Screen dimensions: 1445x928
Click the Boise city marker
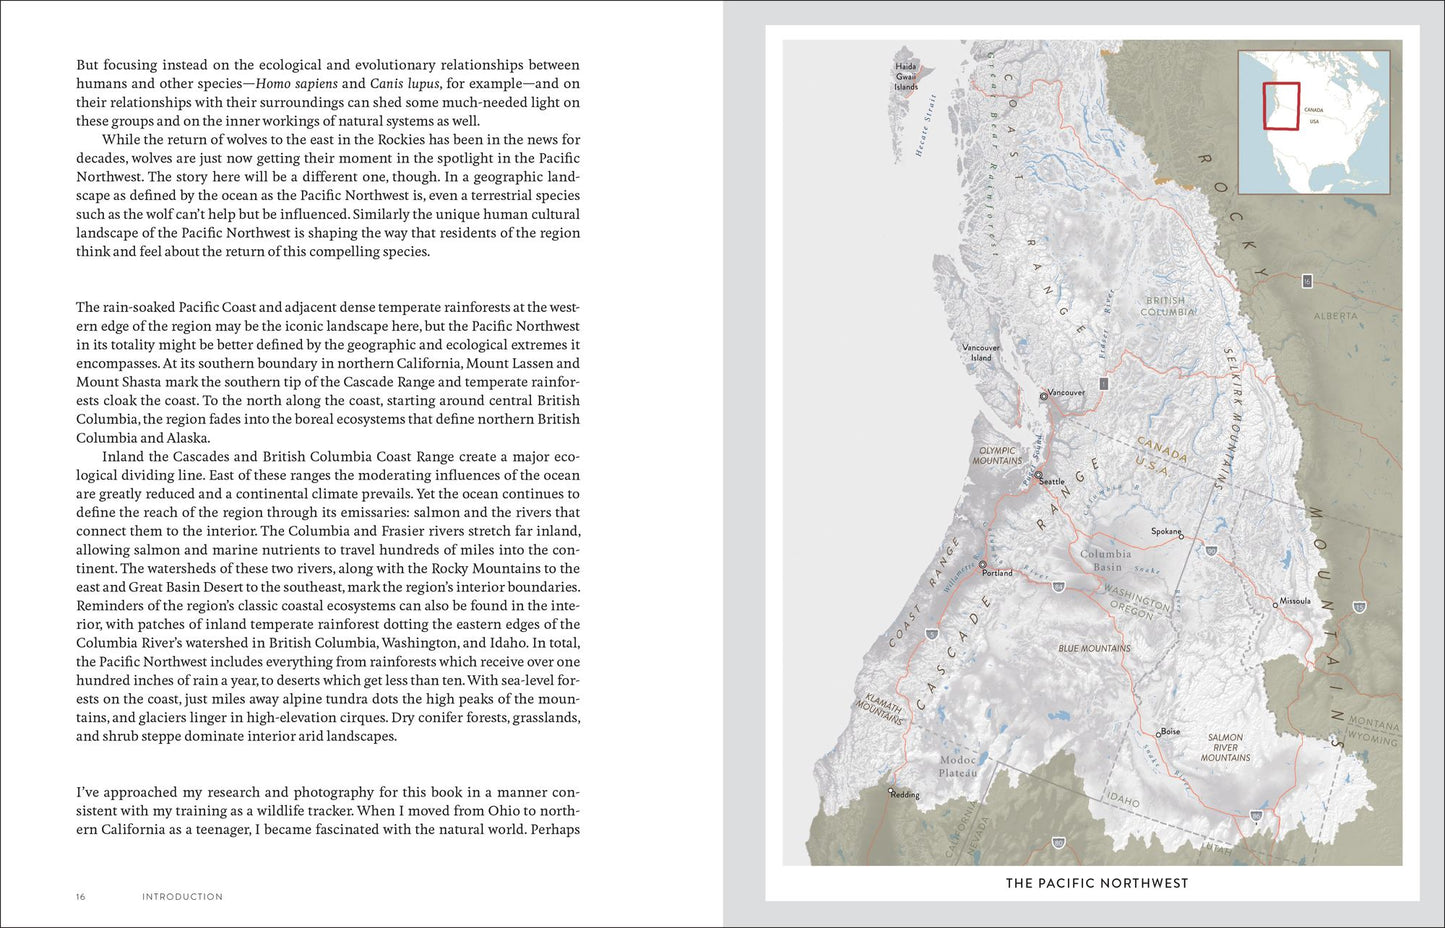point(1158,734)
